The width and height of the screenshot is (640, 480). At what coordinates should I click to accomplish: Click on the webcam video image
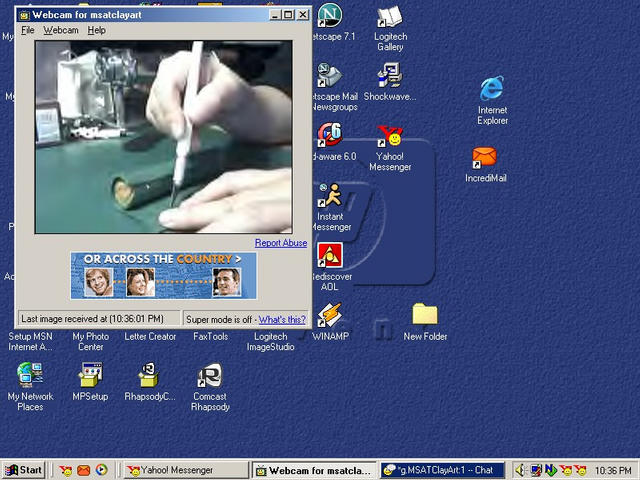click(164, 137)
